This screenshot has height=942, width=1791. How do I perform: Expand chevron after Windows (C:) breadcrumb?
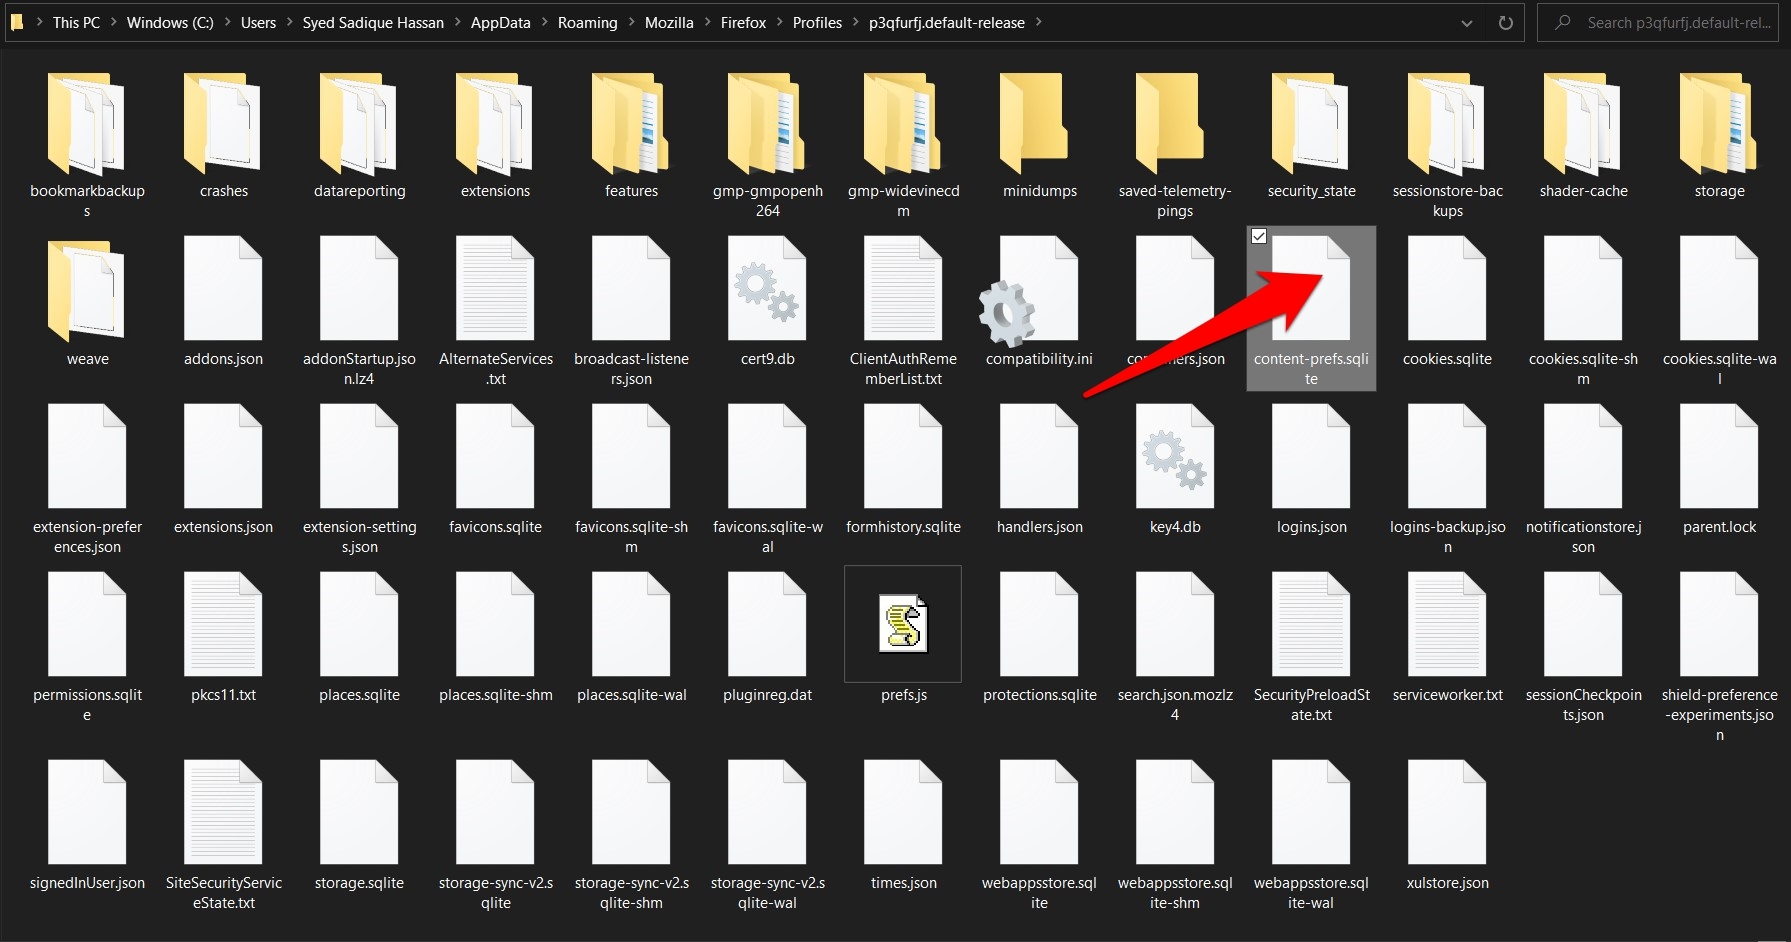(227, 22)
